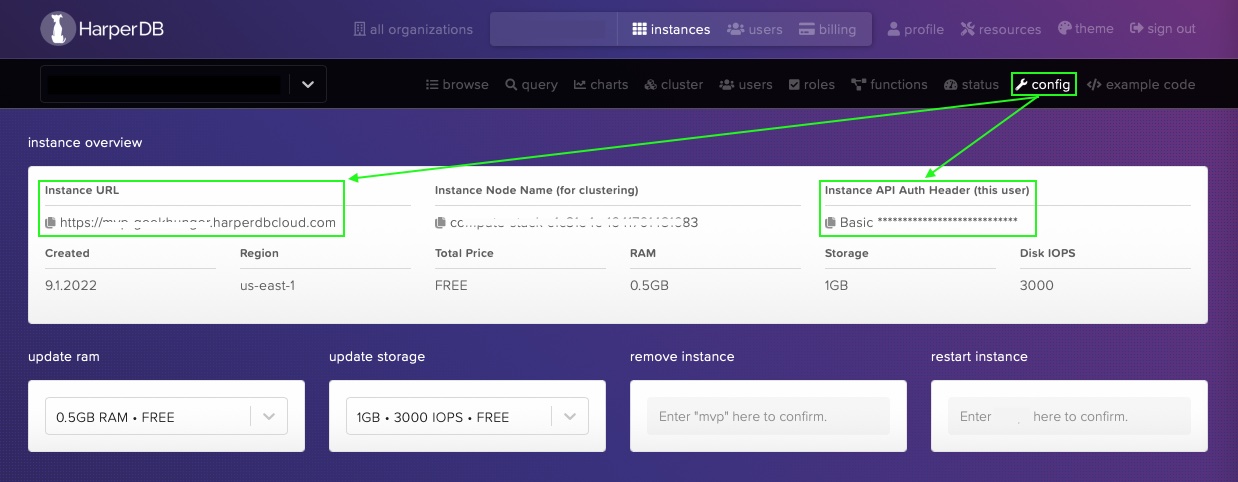This screenshot has height=482, width=1238.
Task: Focus the remove instance confirmation field
Action: (x=768, y=416)
